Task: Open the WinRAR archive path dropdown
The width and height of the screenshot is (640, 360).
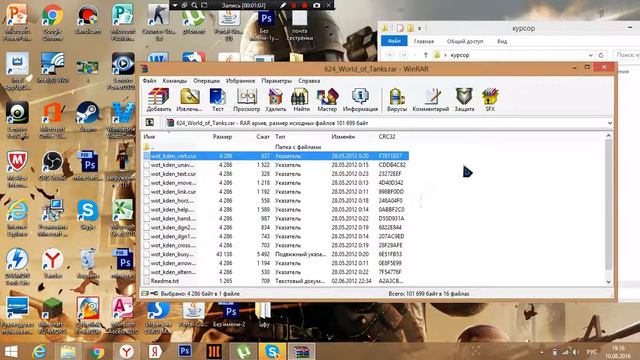Action: (609, 123)
